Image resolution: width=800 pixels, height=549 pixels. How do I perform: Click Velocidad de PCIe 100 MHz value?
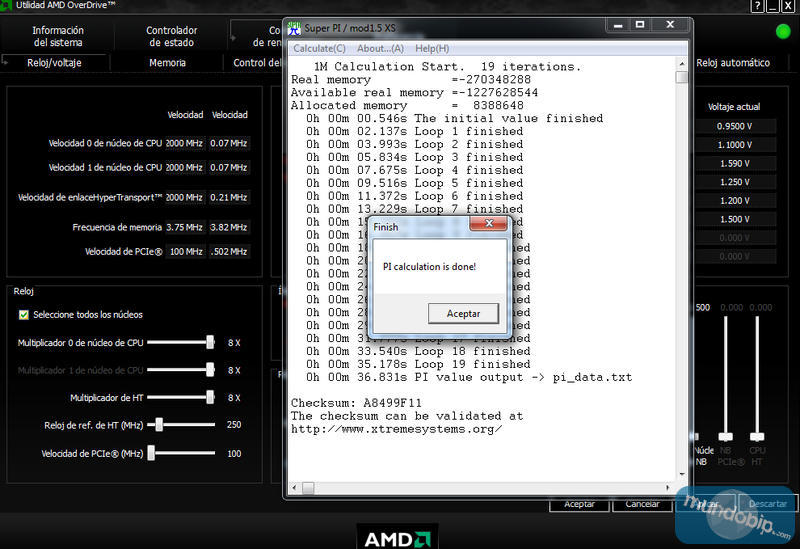(186, 252)
